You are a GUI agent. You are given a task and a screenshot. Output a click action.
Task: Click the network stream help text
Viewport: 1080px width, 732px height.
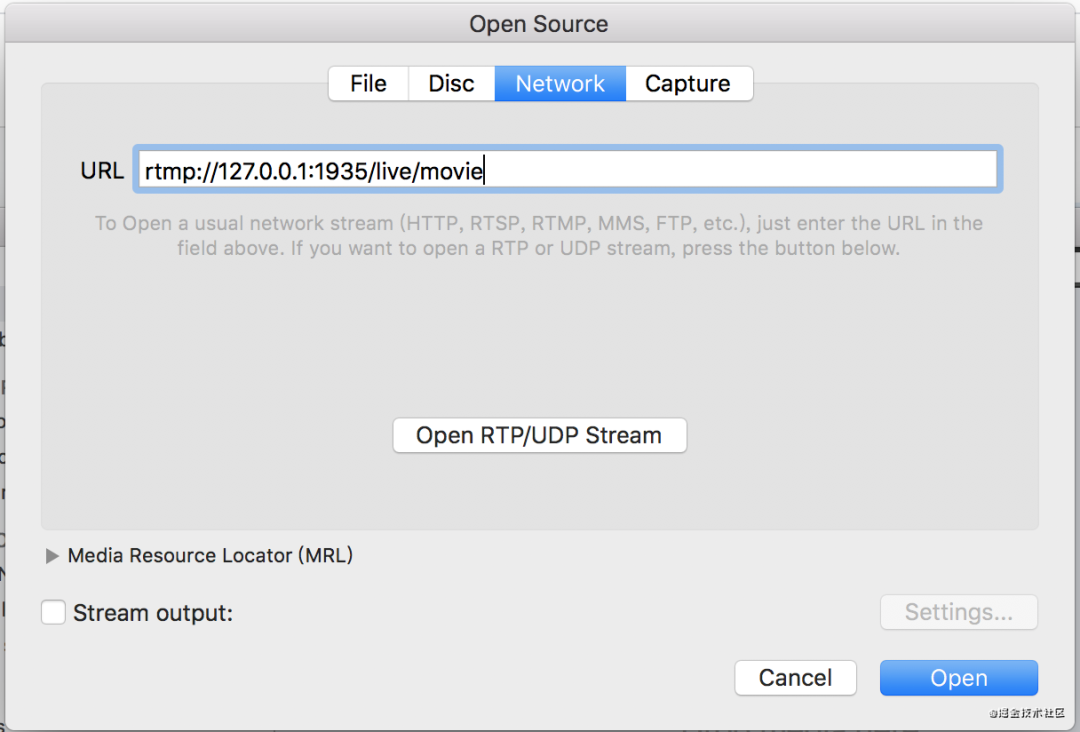tap(539, 236)
